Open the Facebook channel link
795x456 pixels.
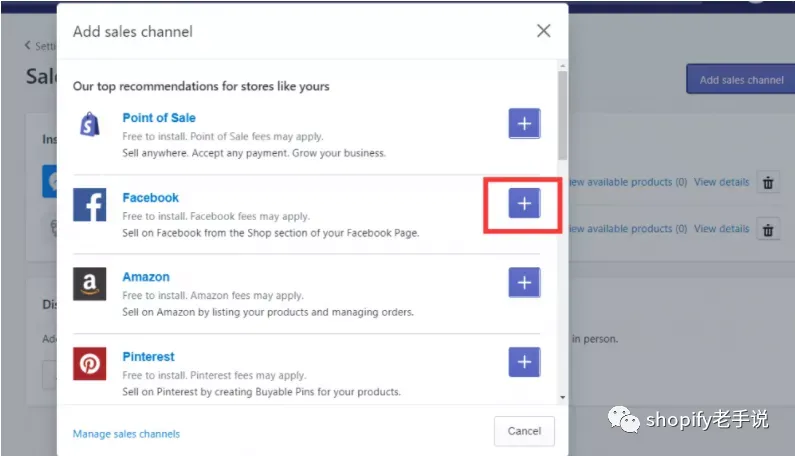(151, 198)
